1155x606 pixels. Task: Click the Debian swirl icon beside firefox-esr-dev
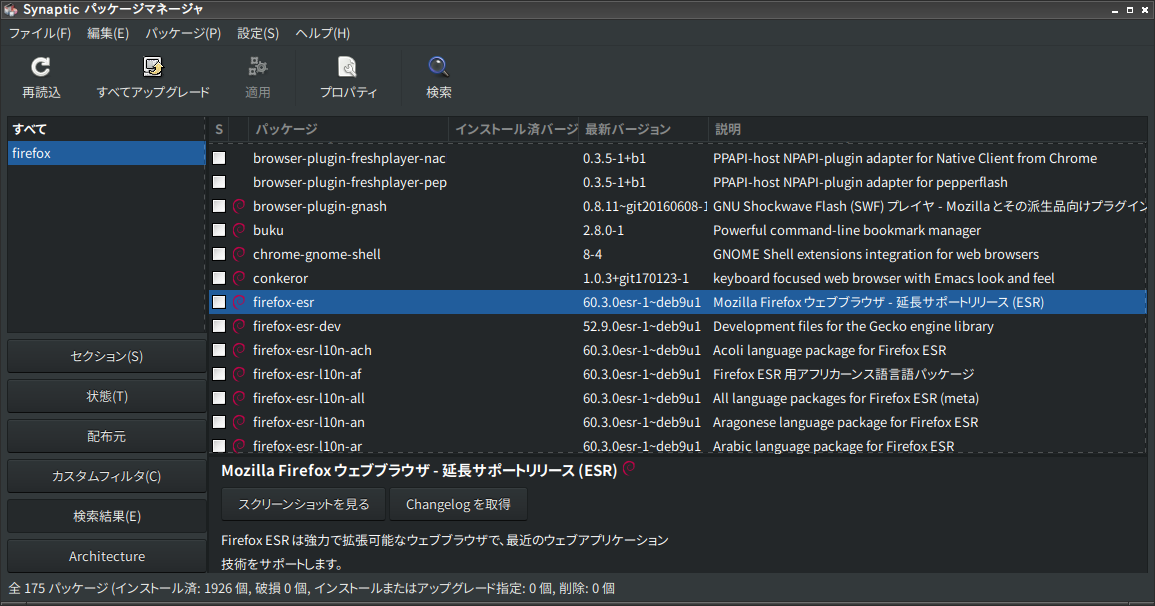click(x=239, y=326)
